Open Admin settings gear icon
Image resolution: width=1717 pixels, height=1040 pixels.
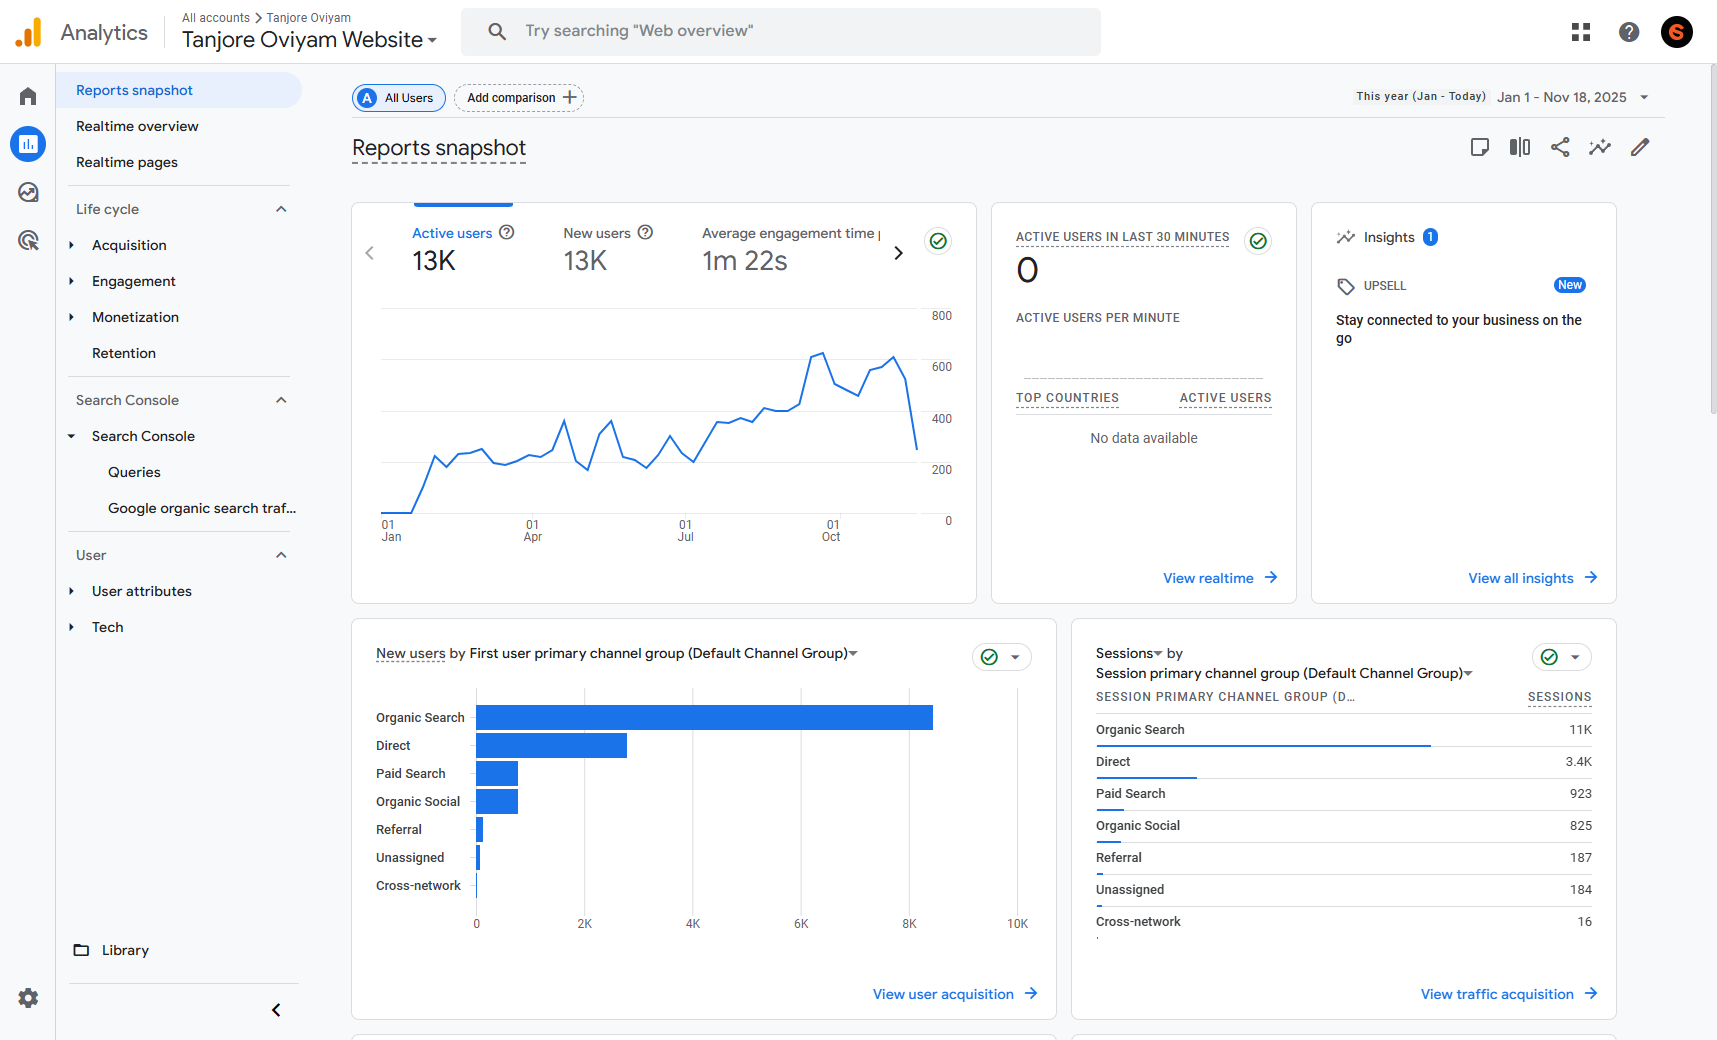pos(28,998)
